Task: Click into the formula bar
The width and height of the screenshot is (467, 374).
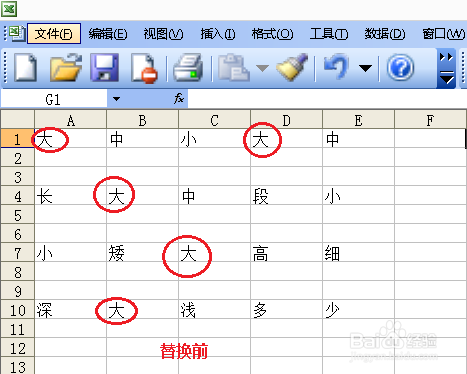Action: pyautogui.click(x=327, y=99)
